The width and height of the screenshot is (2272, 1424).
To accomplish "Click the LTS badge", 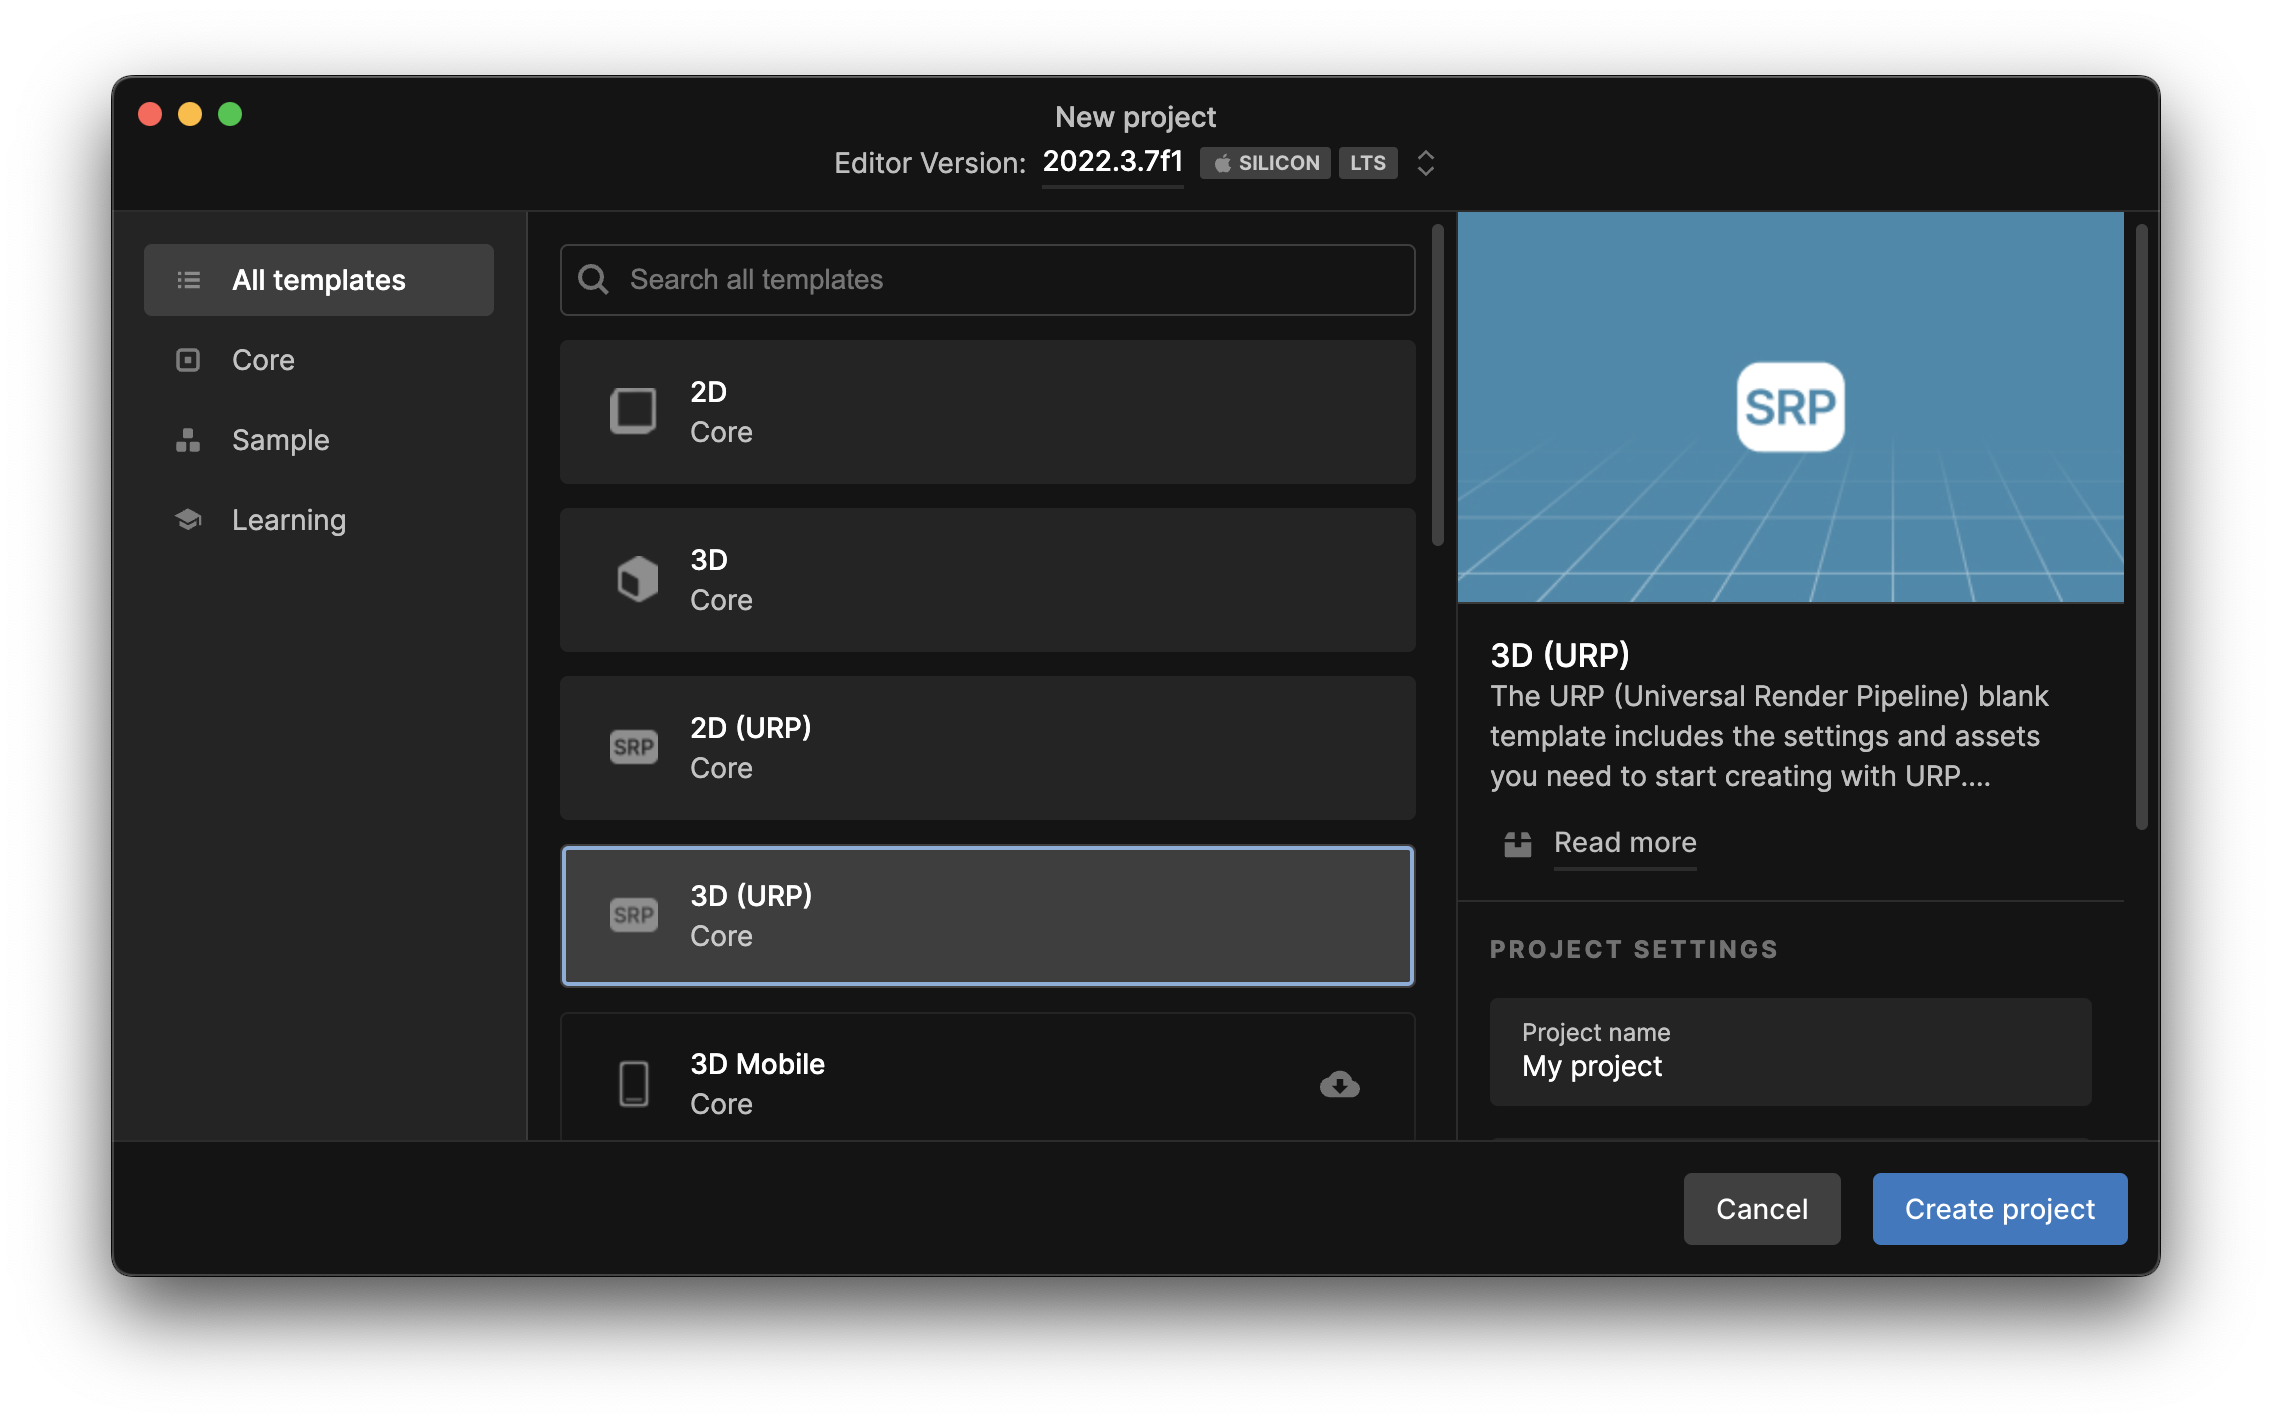I will pyautogui.click(x=1368, y=163).
